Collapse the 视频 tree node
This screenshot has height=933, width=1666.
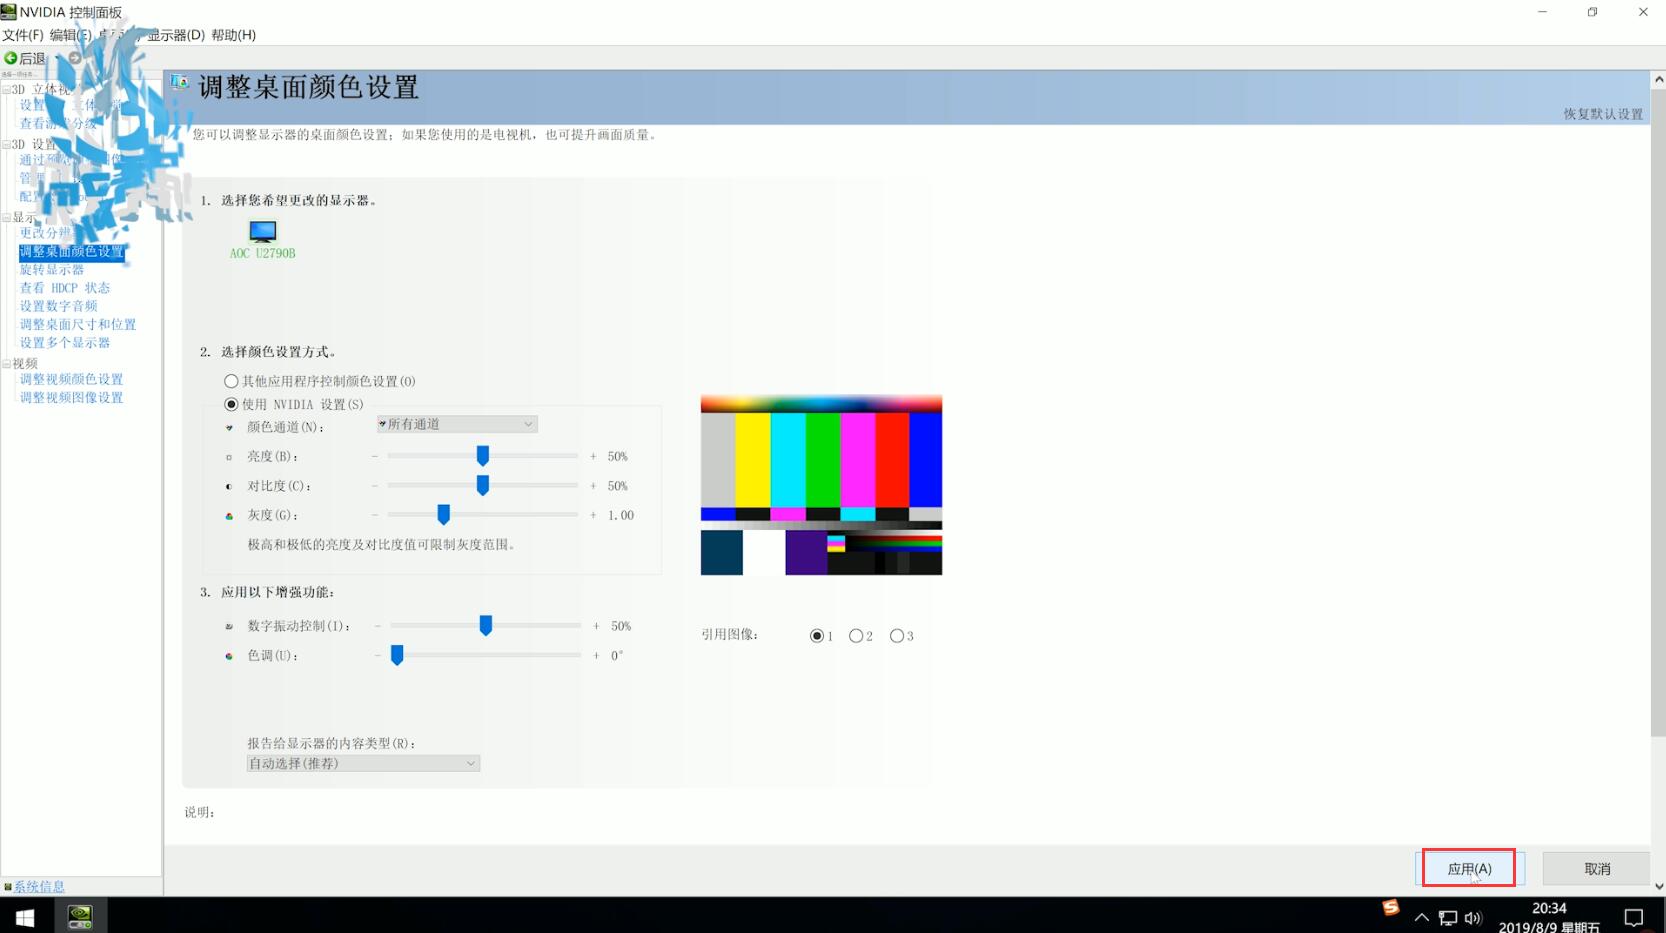6,364
